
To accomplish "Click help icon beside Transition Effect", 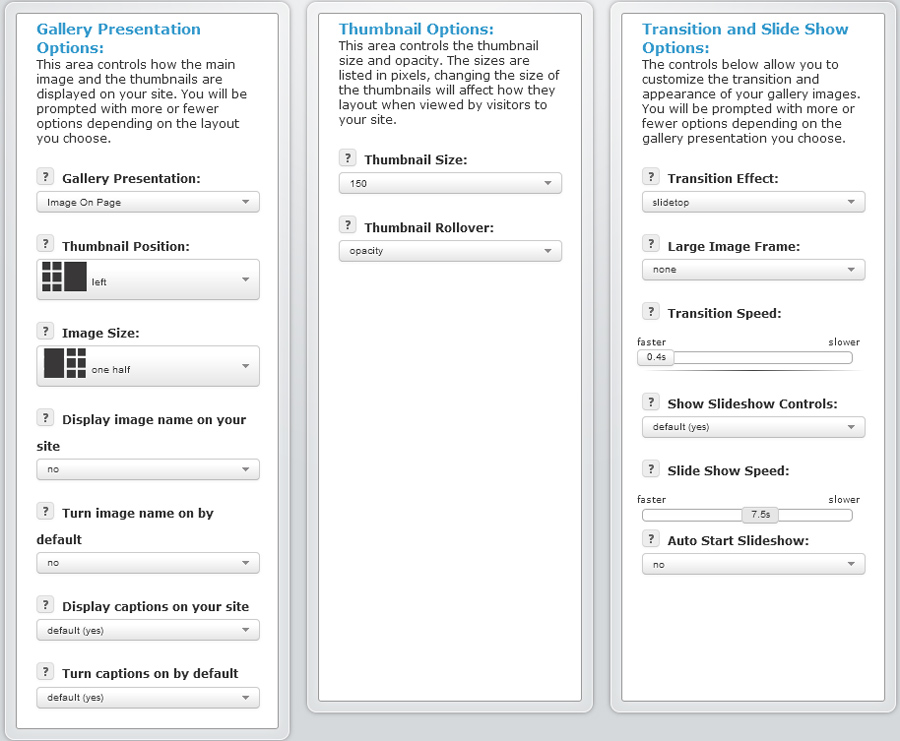I will 650,177.
